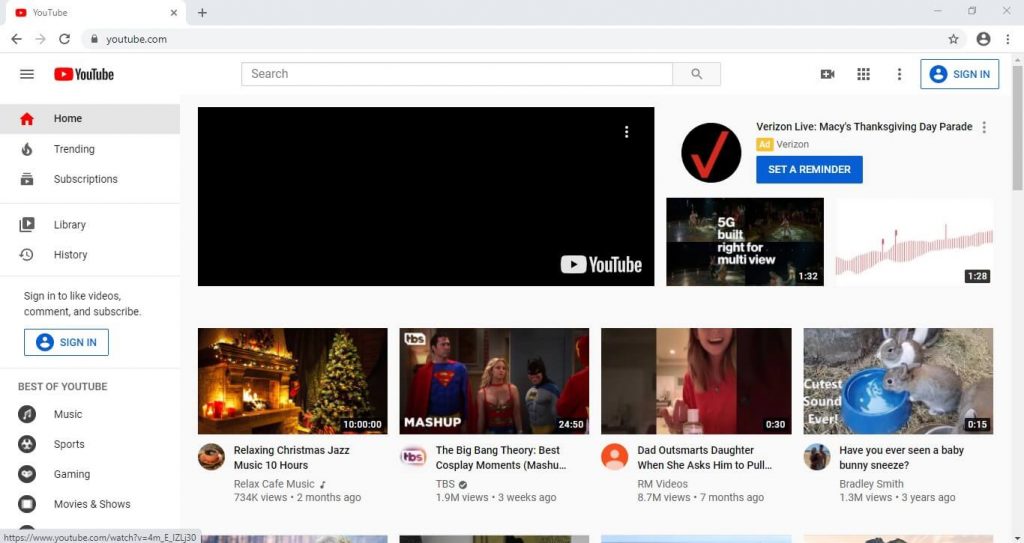This screenshot has width=1024, height=543.
Task: Click TBS channel avatar
Action: 413,457
